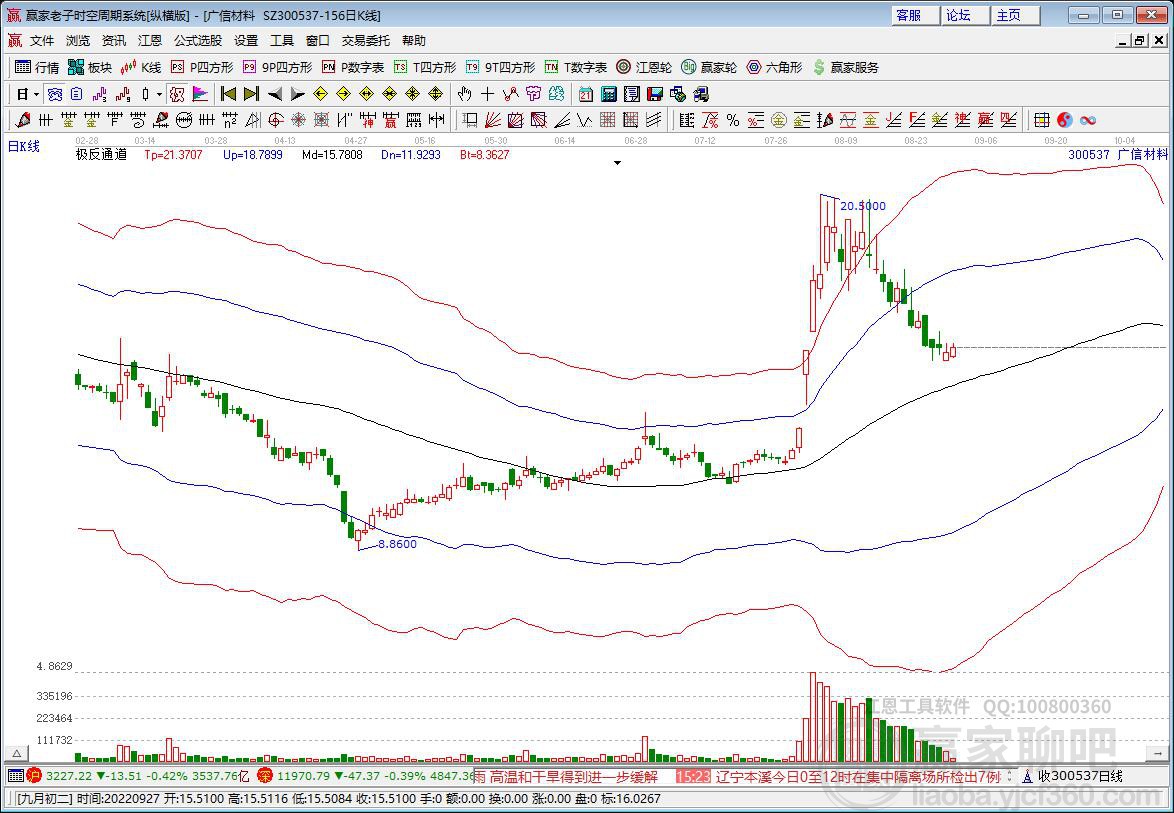The image size is (1174, 813).
Task: Click the 300537 广信材料 stock label
Action: [x=1118, y=154]
